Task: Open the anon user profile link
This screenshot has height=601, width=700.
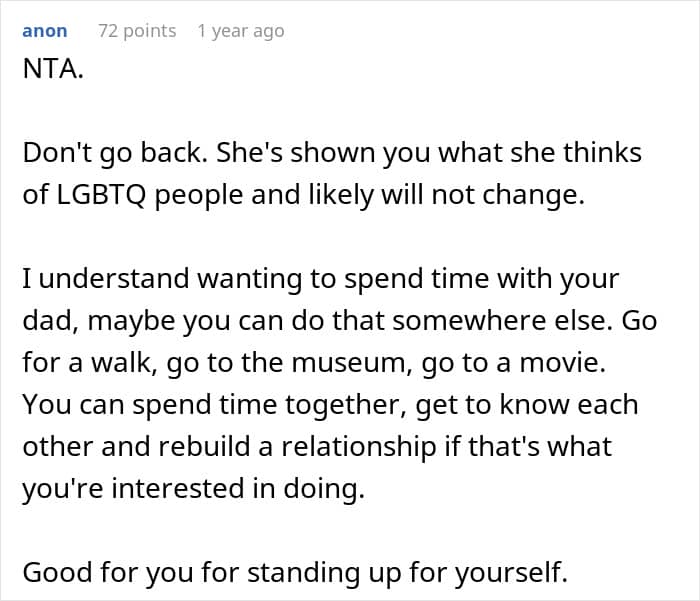Action: click(44, 31)
